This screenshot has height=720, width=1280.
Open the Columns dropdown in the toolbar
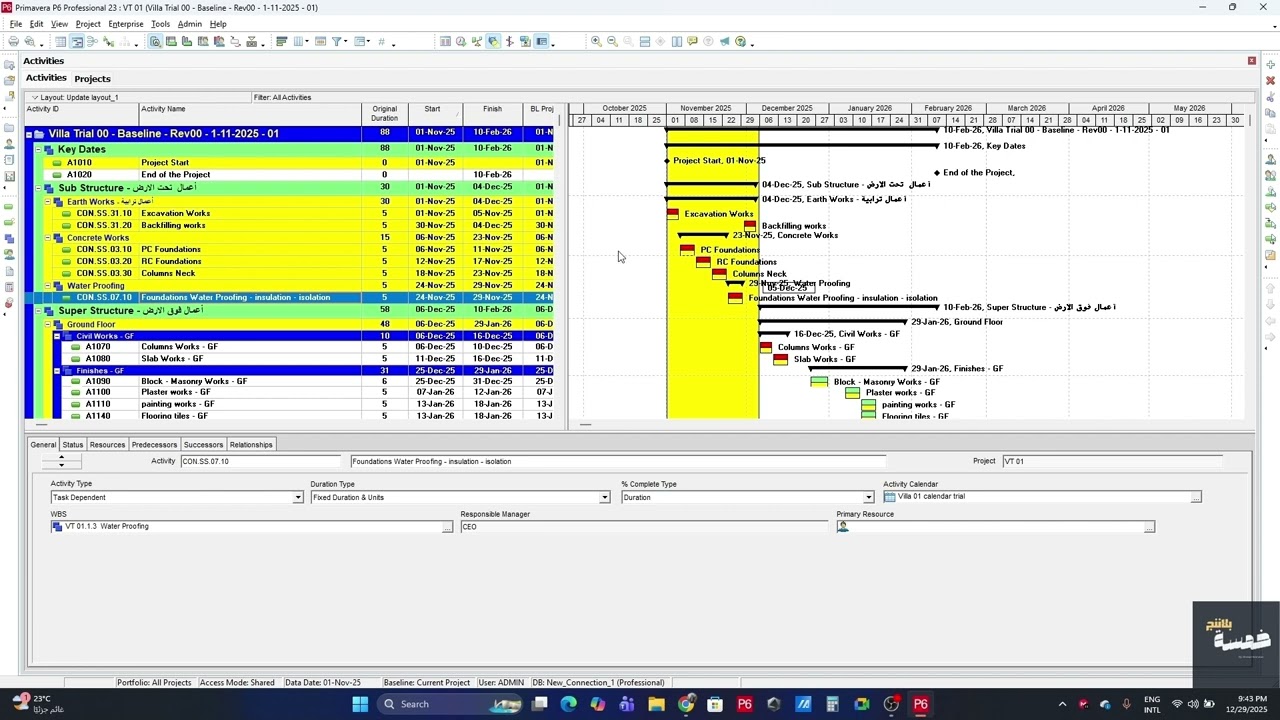tap(307, 42)
